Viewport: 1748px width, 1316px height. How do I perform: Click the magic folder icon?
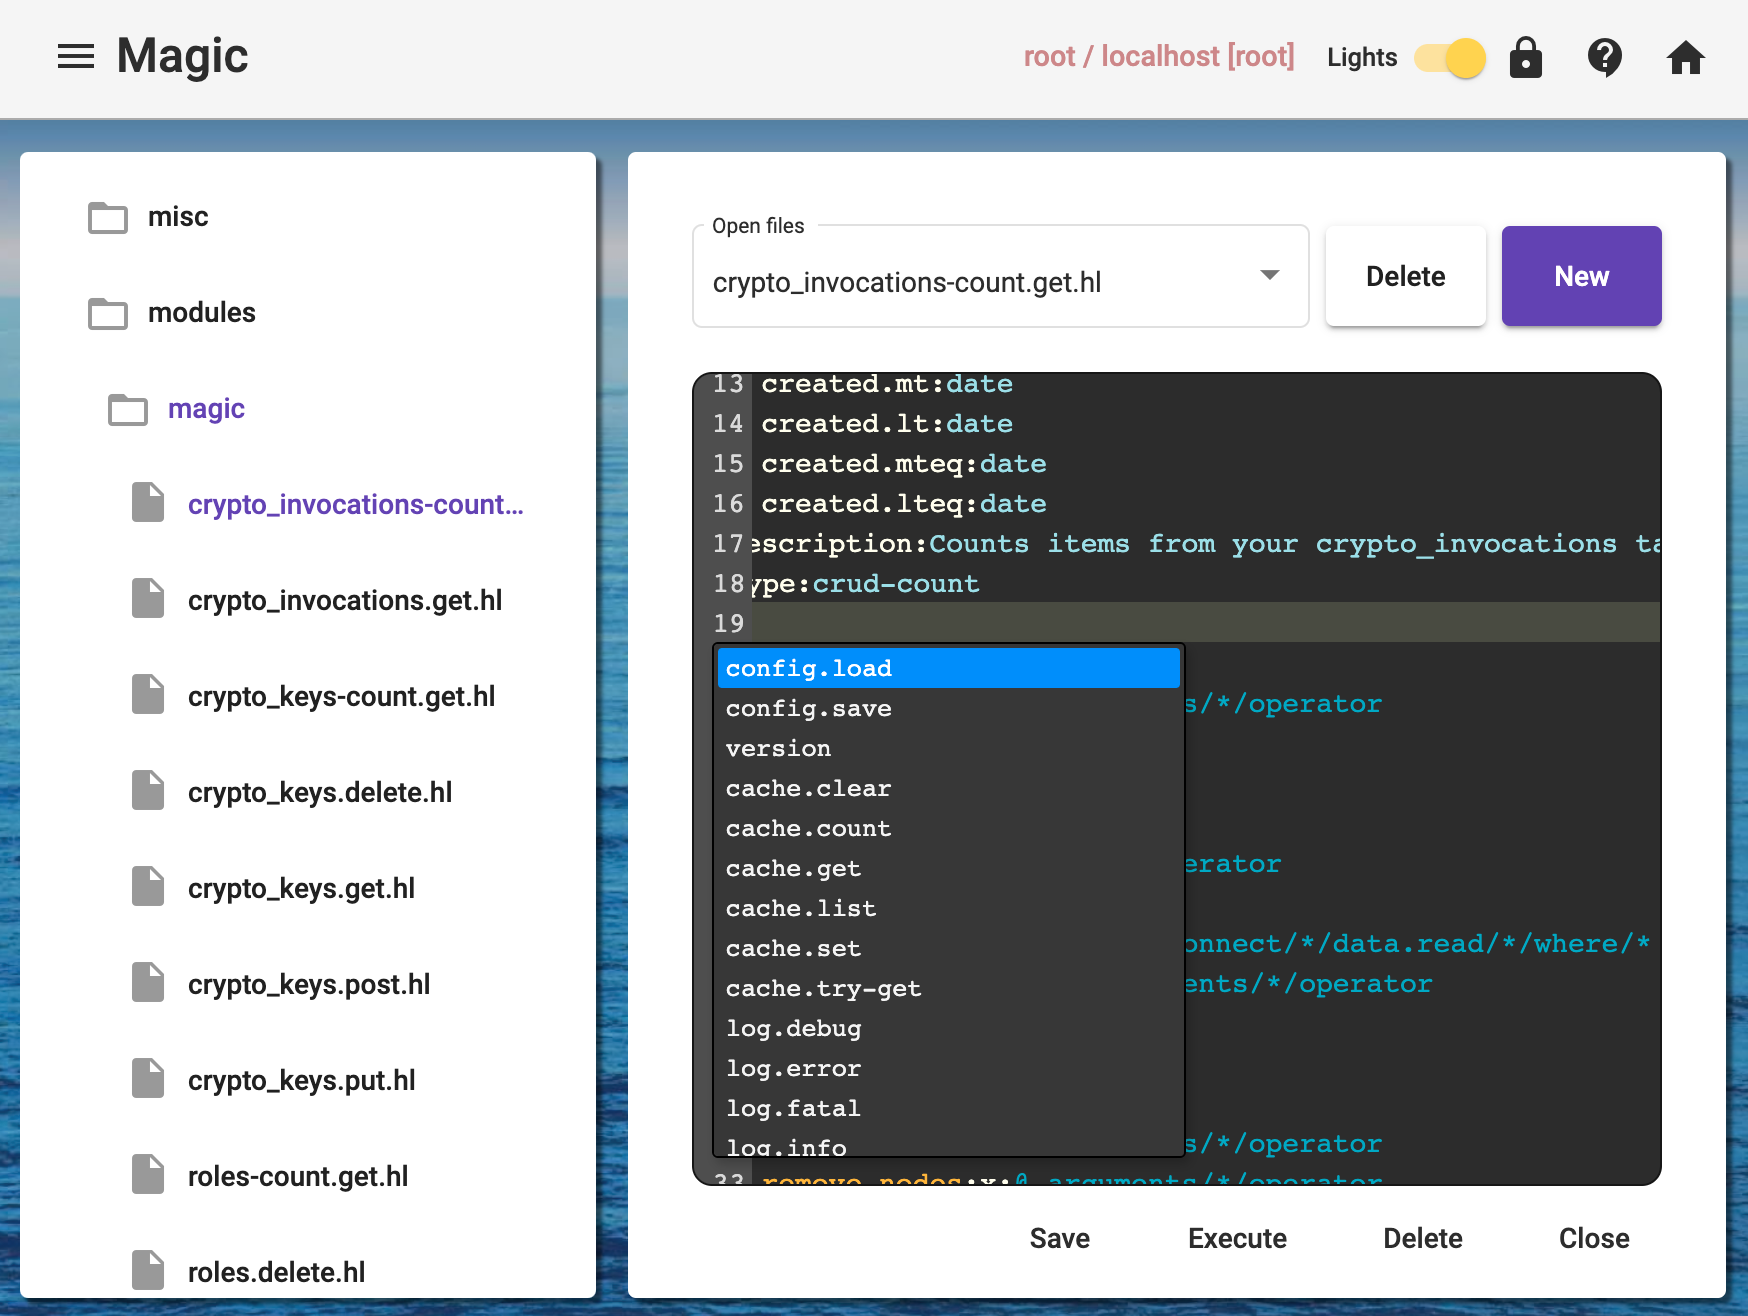click(x=128, y=409)
